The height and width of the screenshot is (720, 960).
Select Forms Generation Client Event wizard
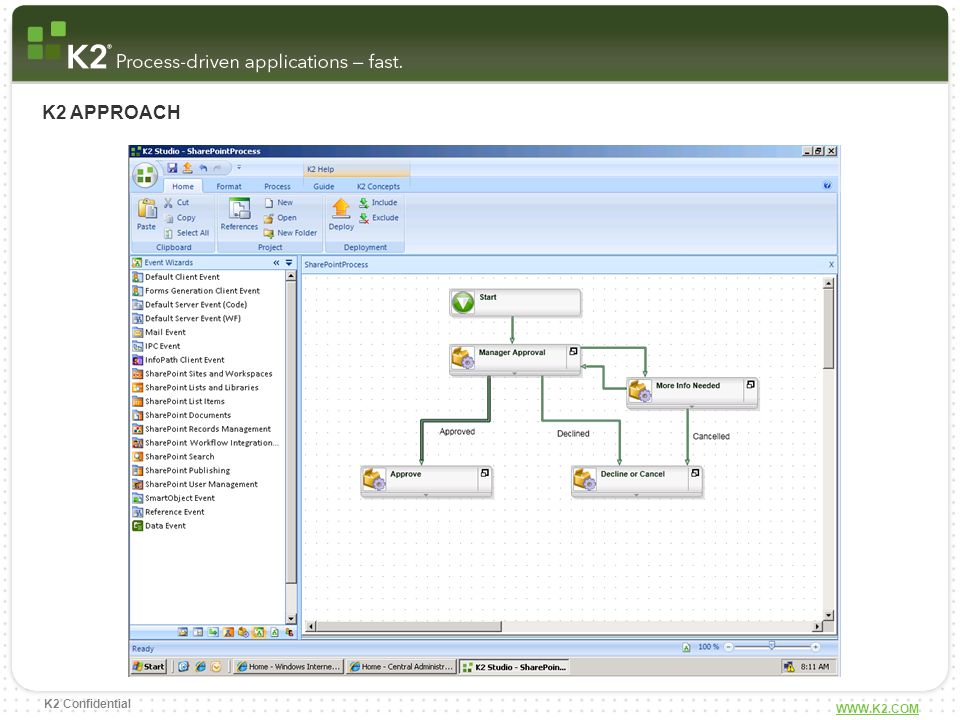[196, 291]
